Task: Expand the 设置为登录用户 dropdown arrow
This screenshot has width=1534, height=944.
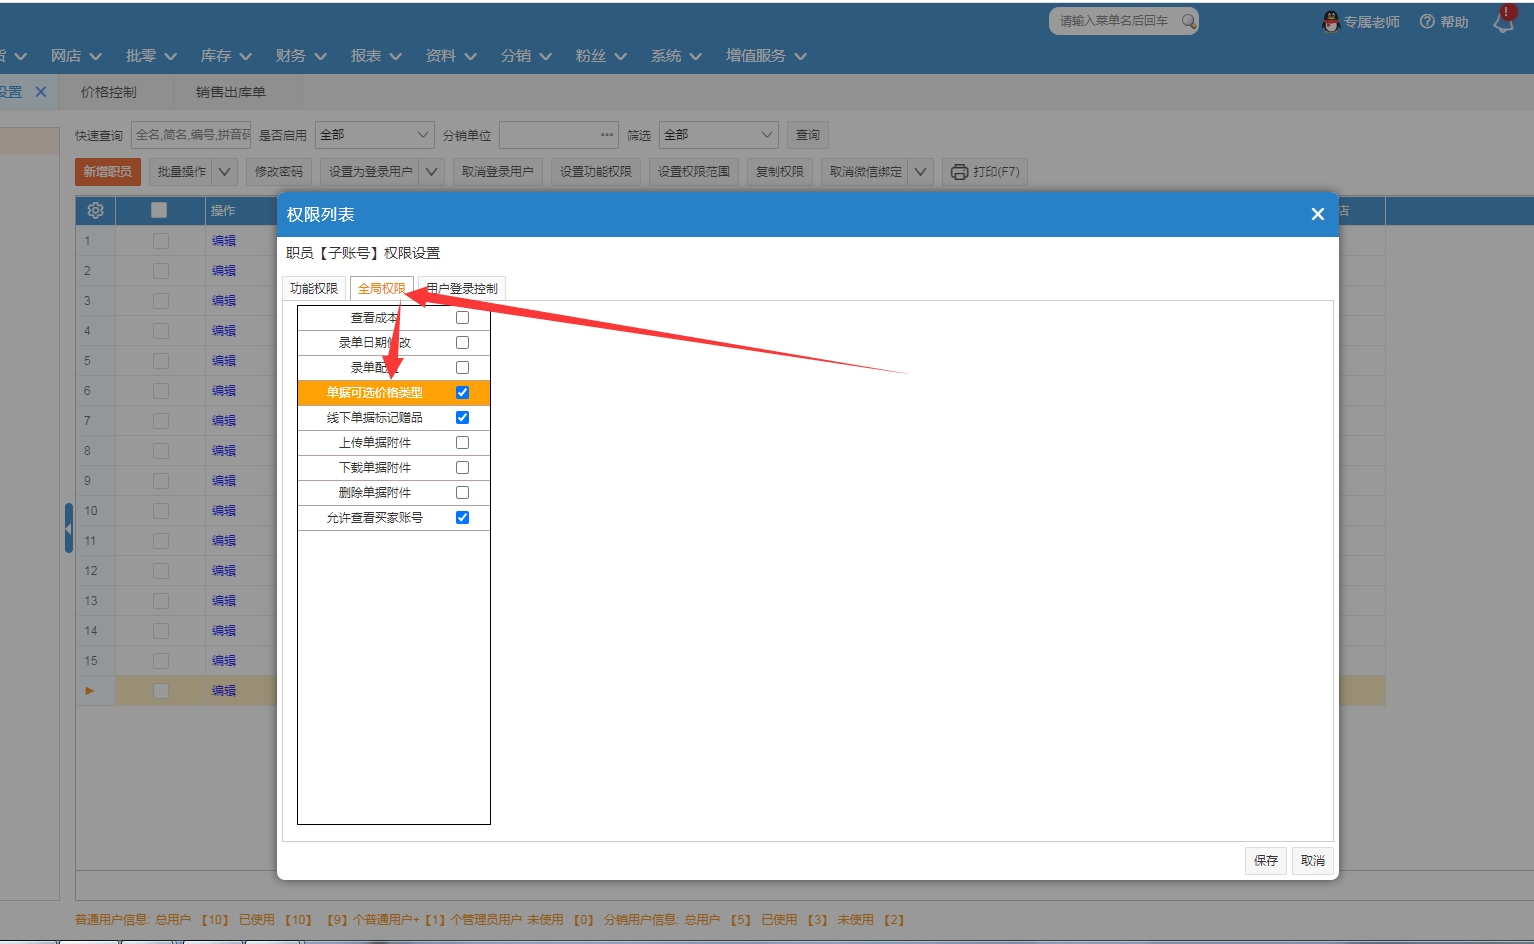Action: (x=432, y=172)
